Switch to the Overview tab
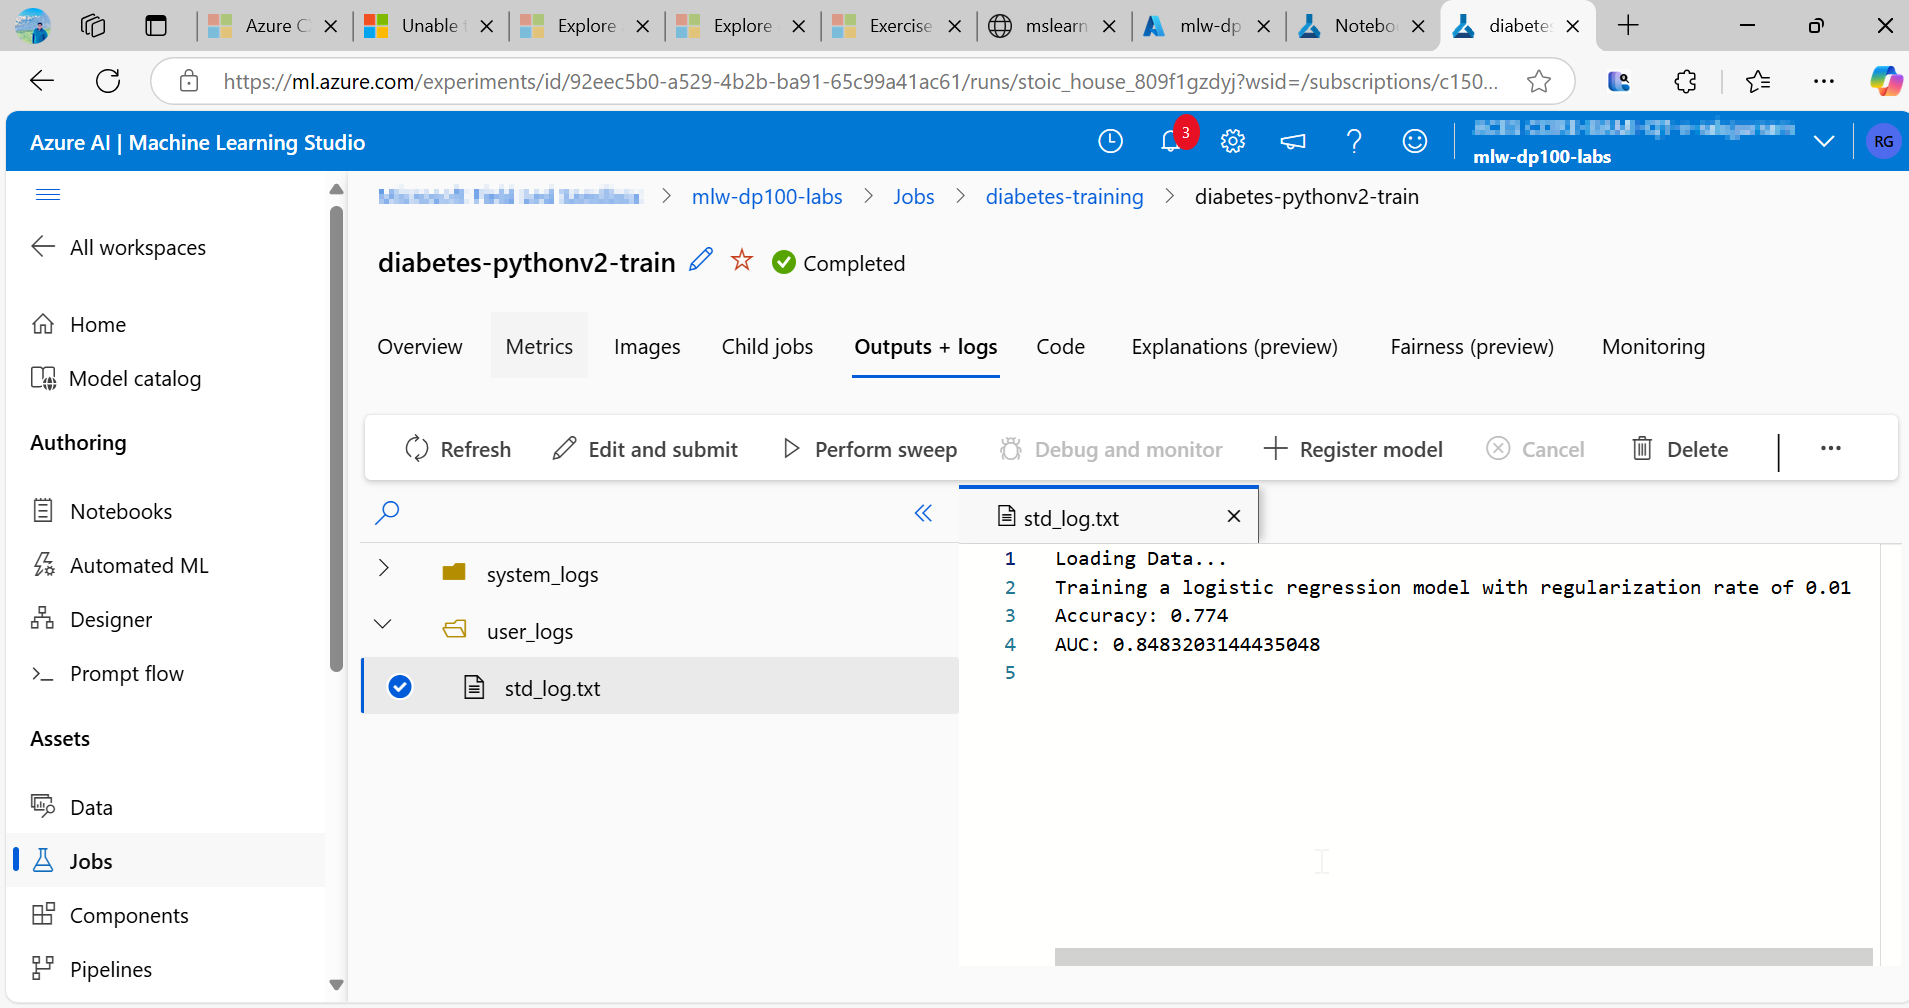 (420, 346)
